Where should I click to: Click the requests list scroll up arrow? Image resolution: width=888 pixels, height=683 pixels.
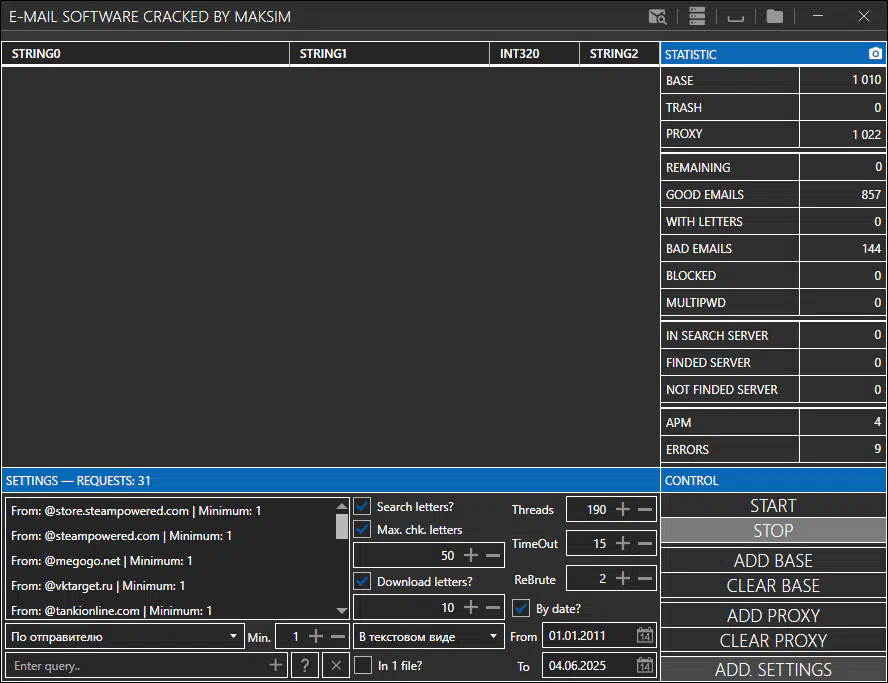[x=341, y=506]
